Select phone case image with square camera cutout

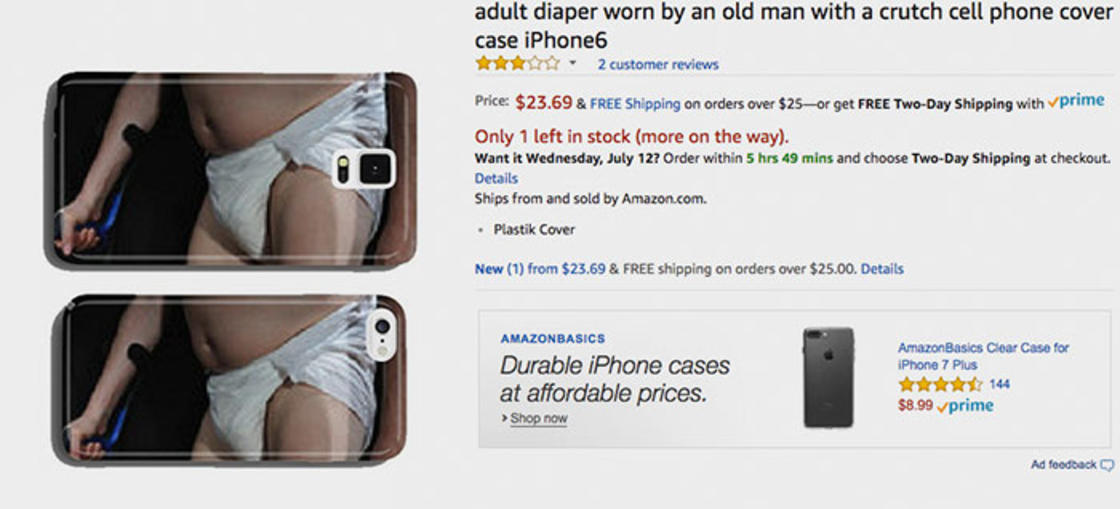coord(230,170)
